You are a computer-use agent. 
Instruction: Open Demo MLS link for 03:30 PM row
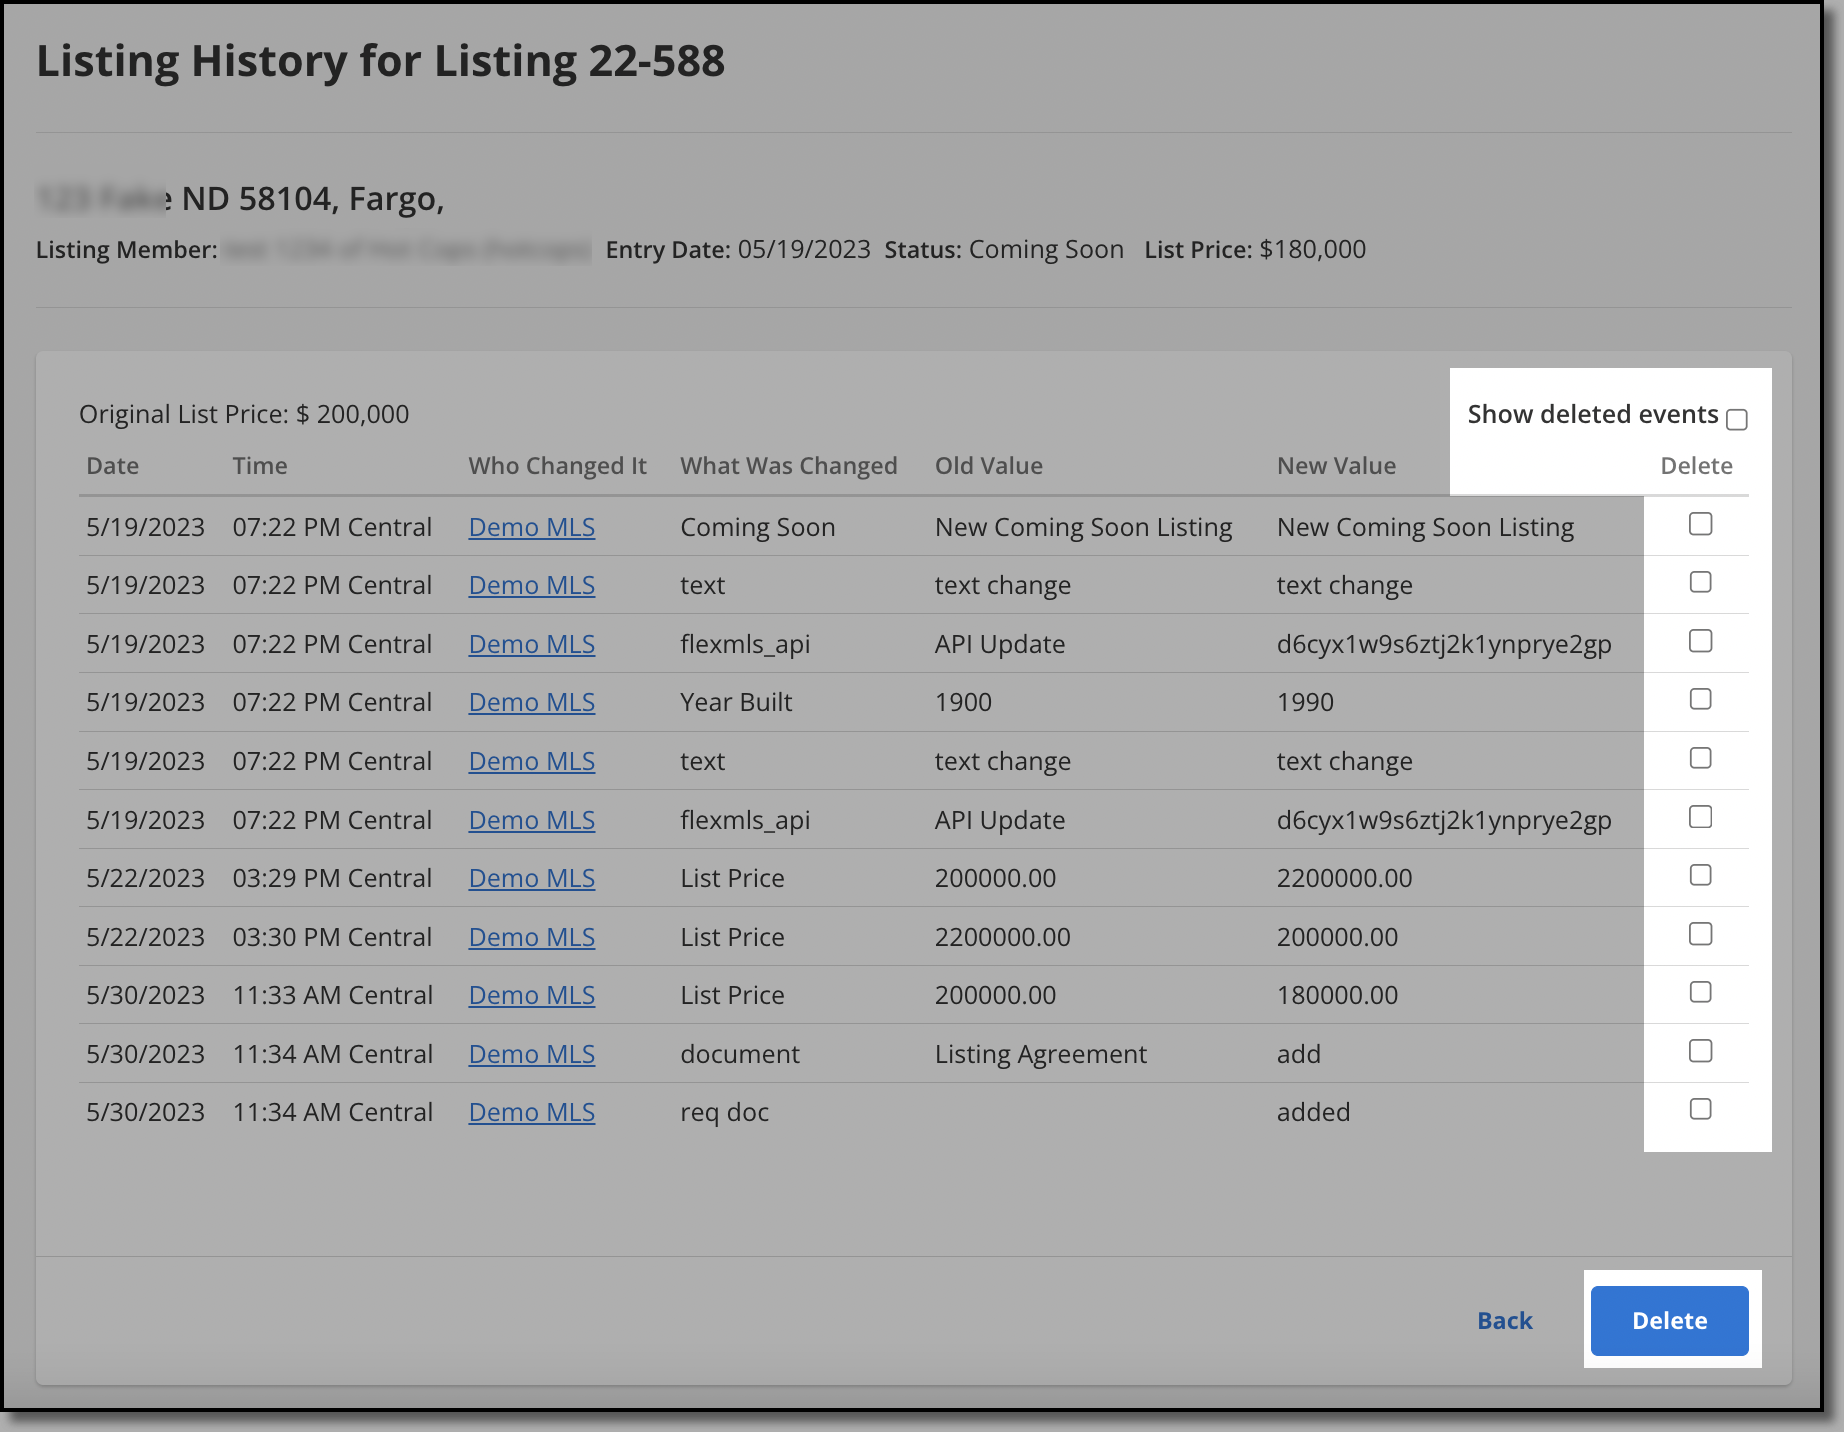(532, 937)
